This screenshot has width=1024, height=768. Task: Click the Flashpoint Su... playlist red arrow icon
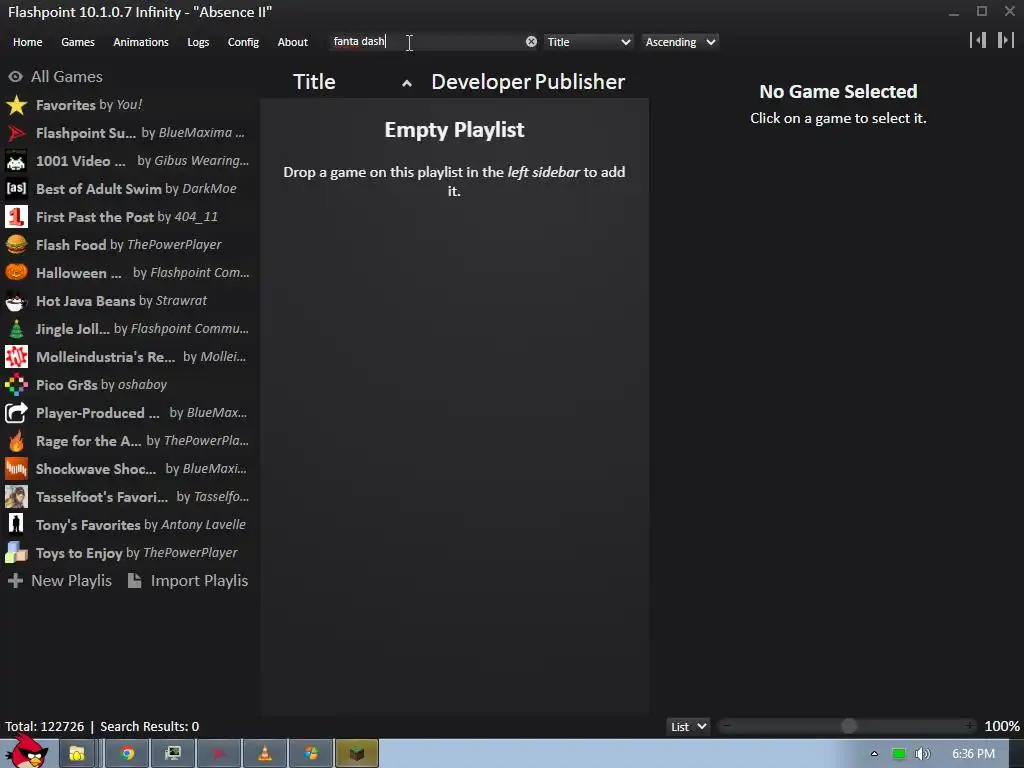(x=16, y=133)
